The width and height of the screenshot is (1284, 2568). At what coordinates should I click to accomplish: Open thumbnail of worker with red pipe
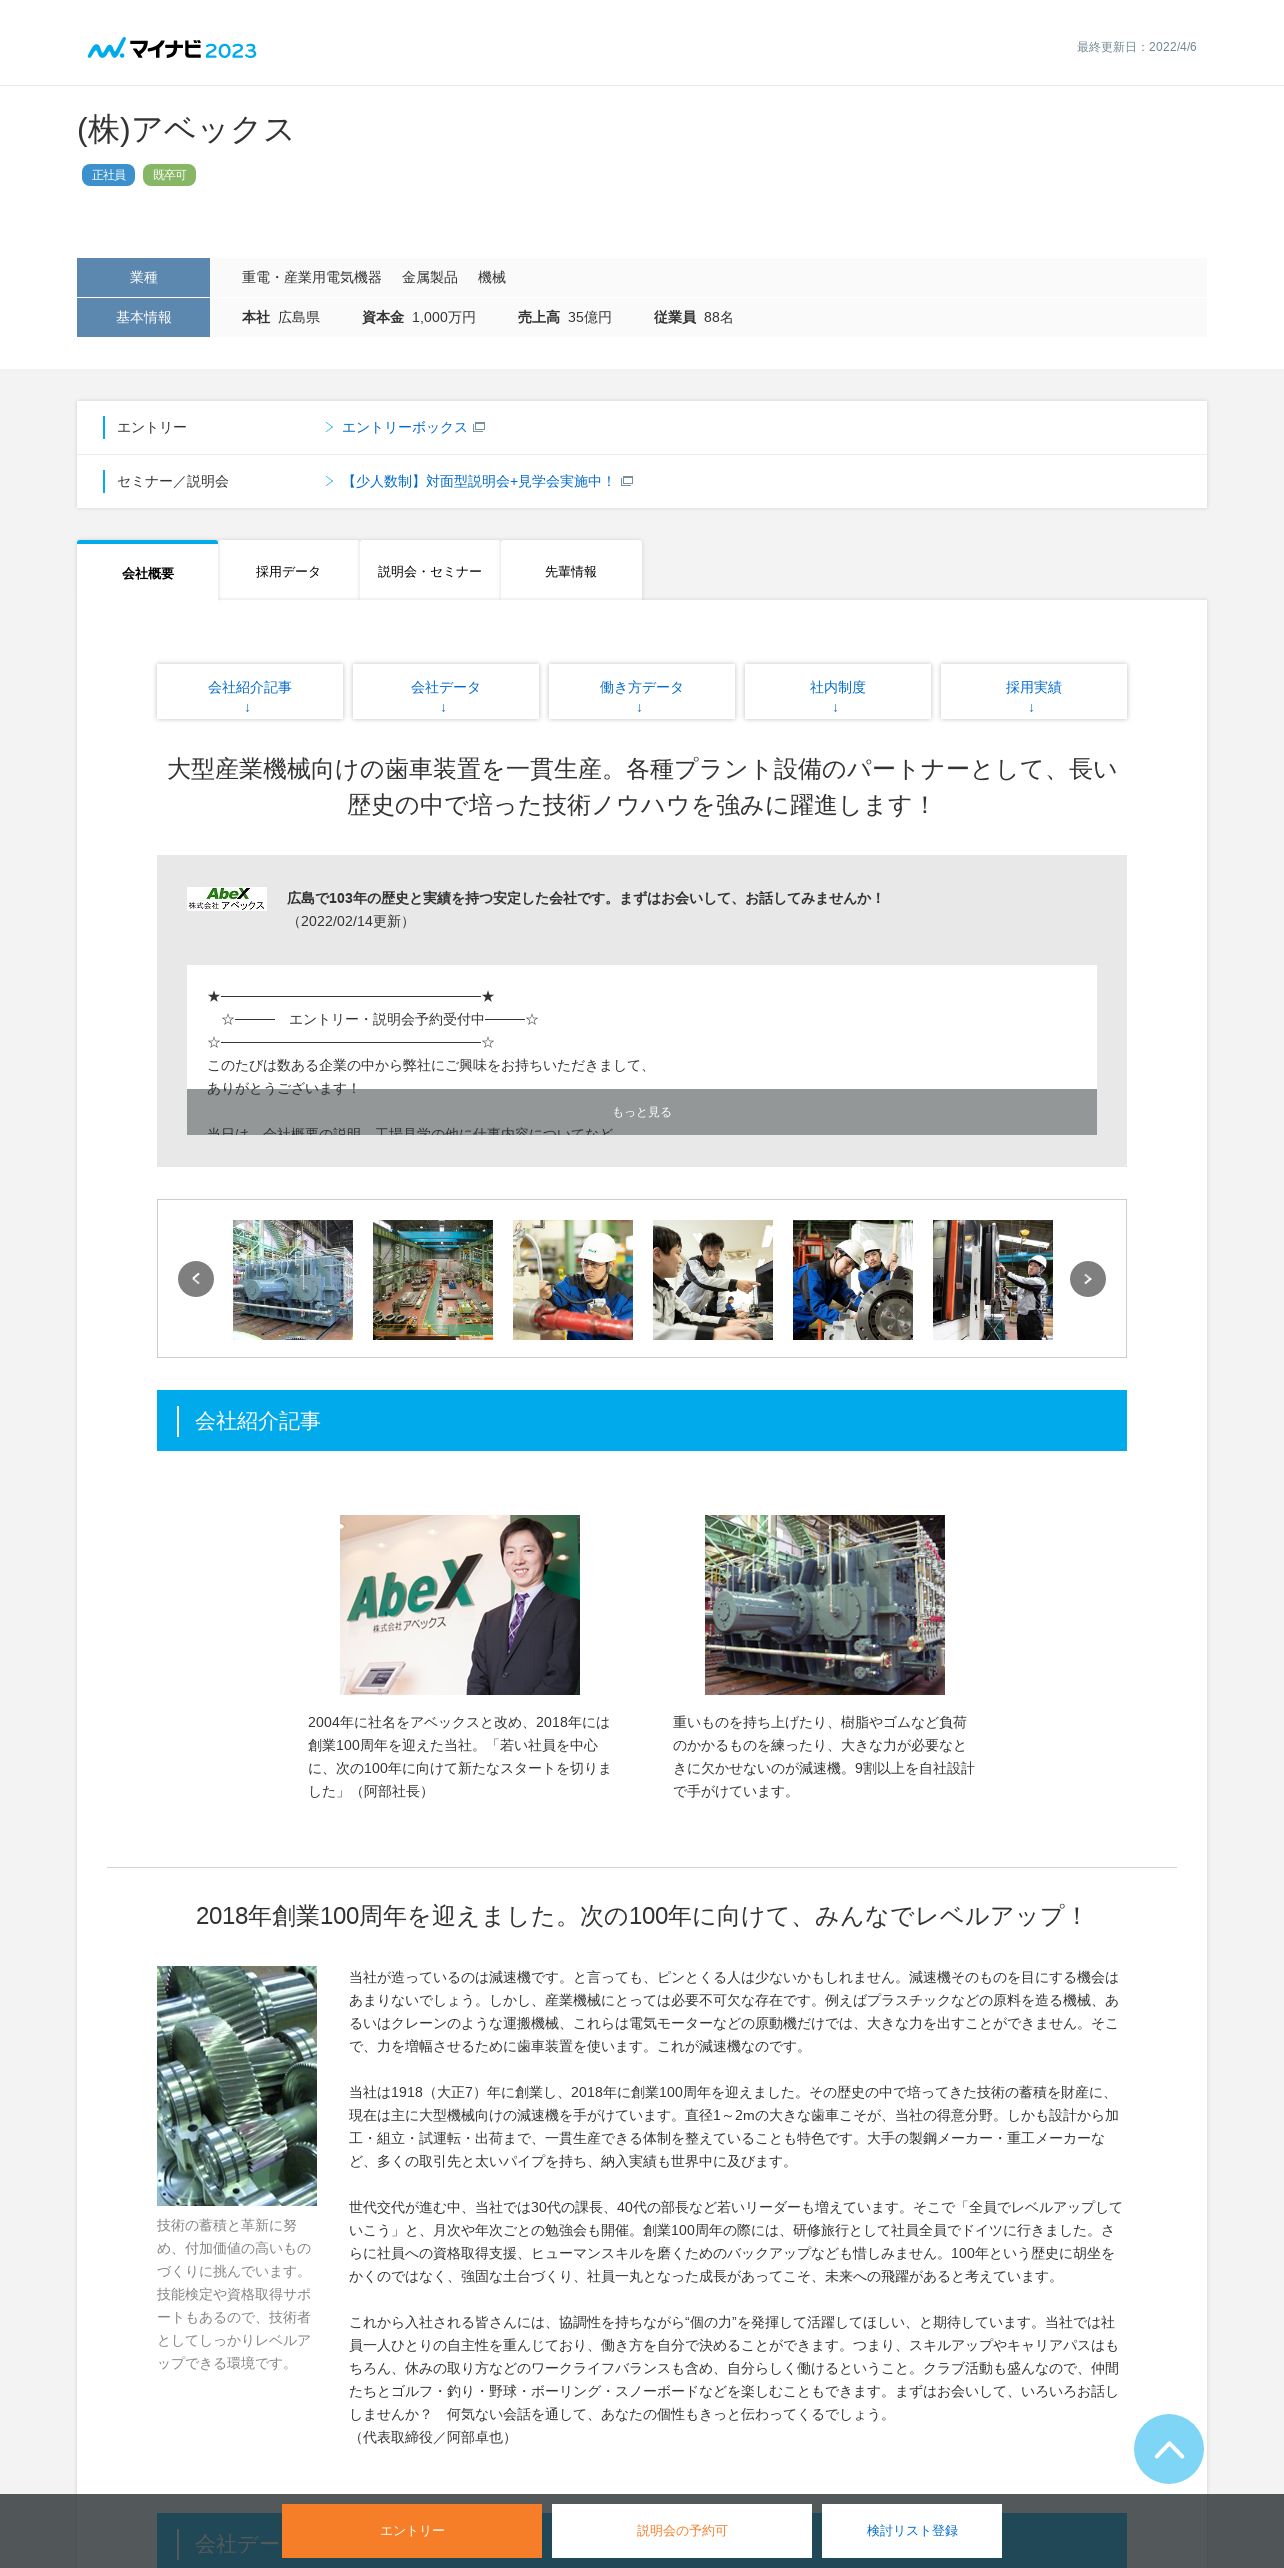point(573,1279)
